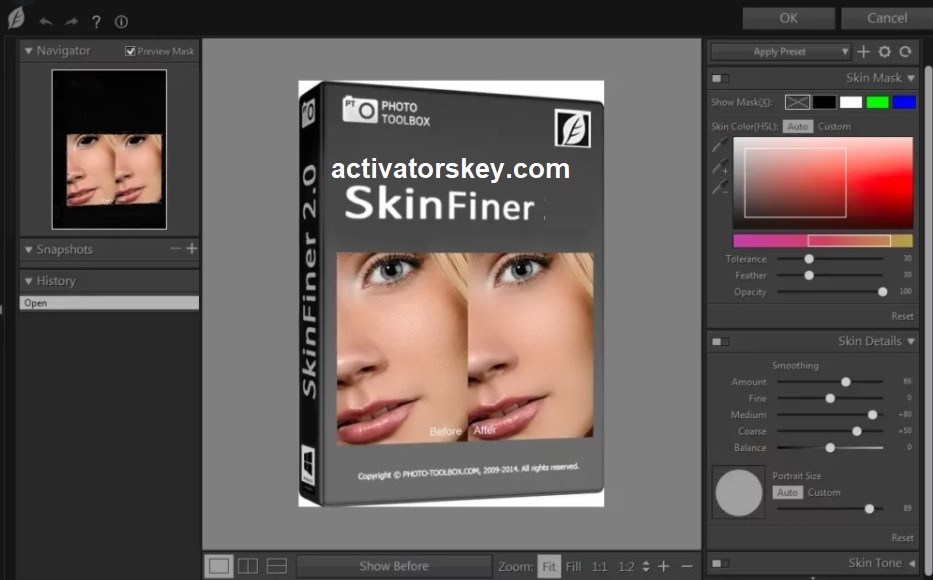Click the hue range color bar
Screen dimensions: 933x580
coord(823,240)
